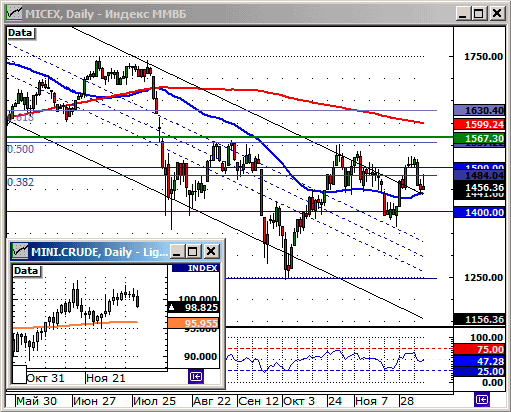Click the empty white box at crude chart corner

[x=19, y=374]
